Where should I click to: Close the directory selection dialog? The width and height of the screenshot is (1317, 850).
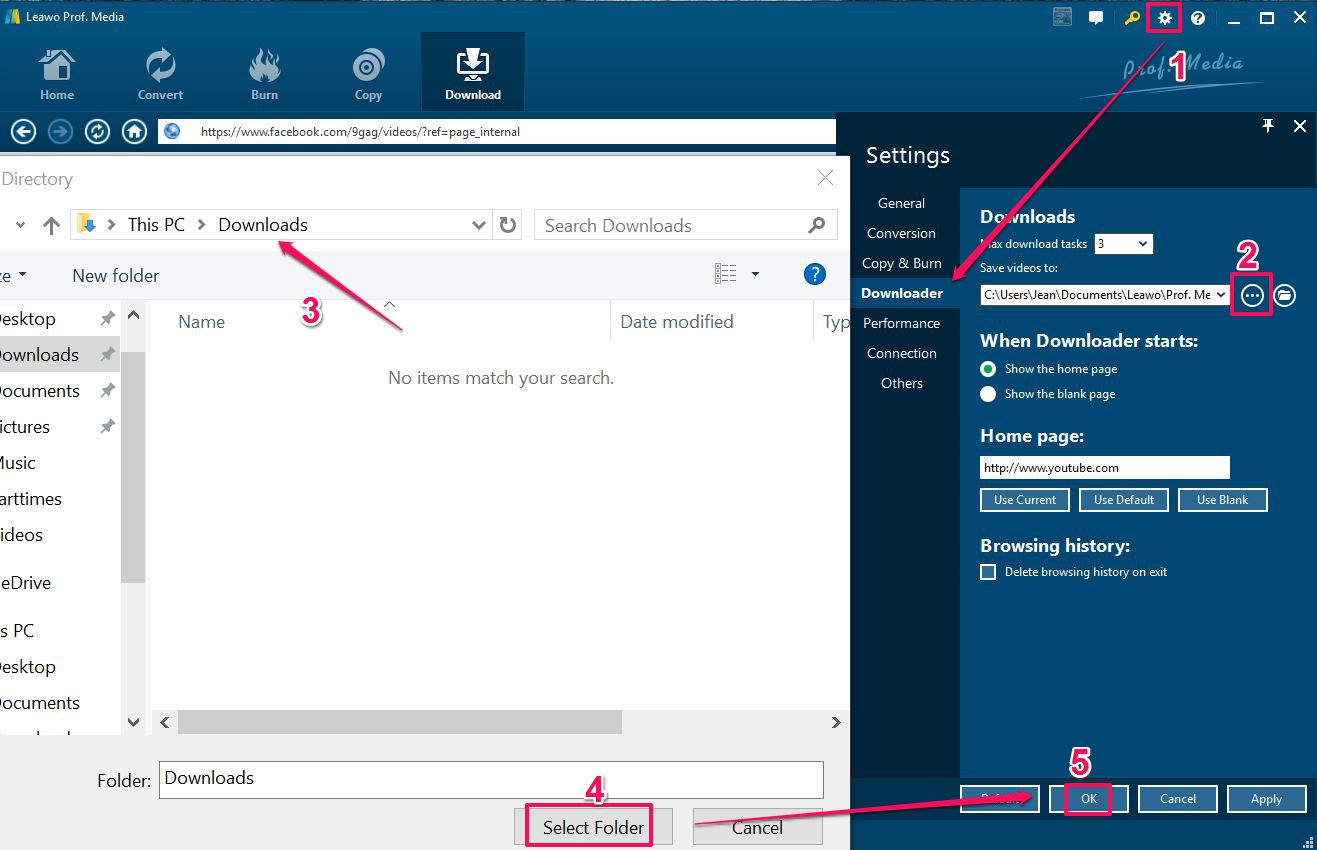point(825,178)
